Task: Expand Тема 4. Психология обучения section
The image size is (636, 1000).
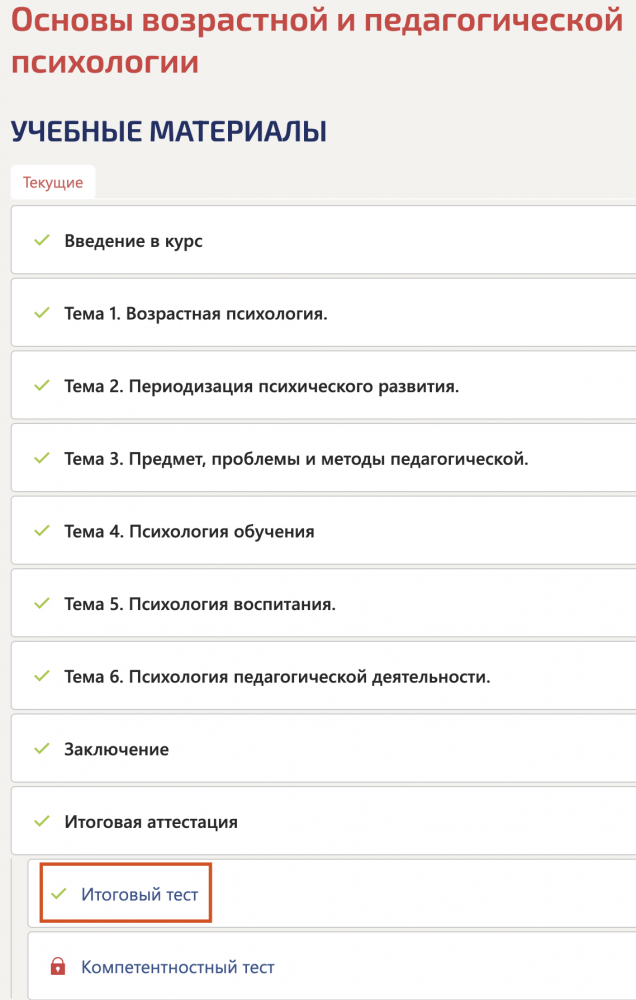Action: 189,531
